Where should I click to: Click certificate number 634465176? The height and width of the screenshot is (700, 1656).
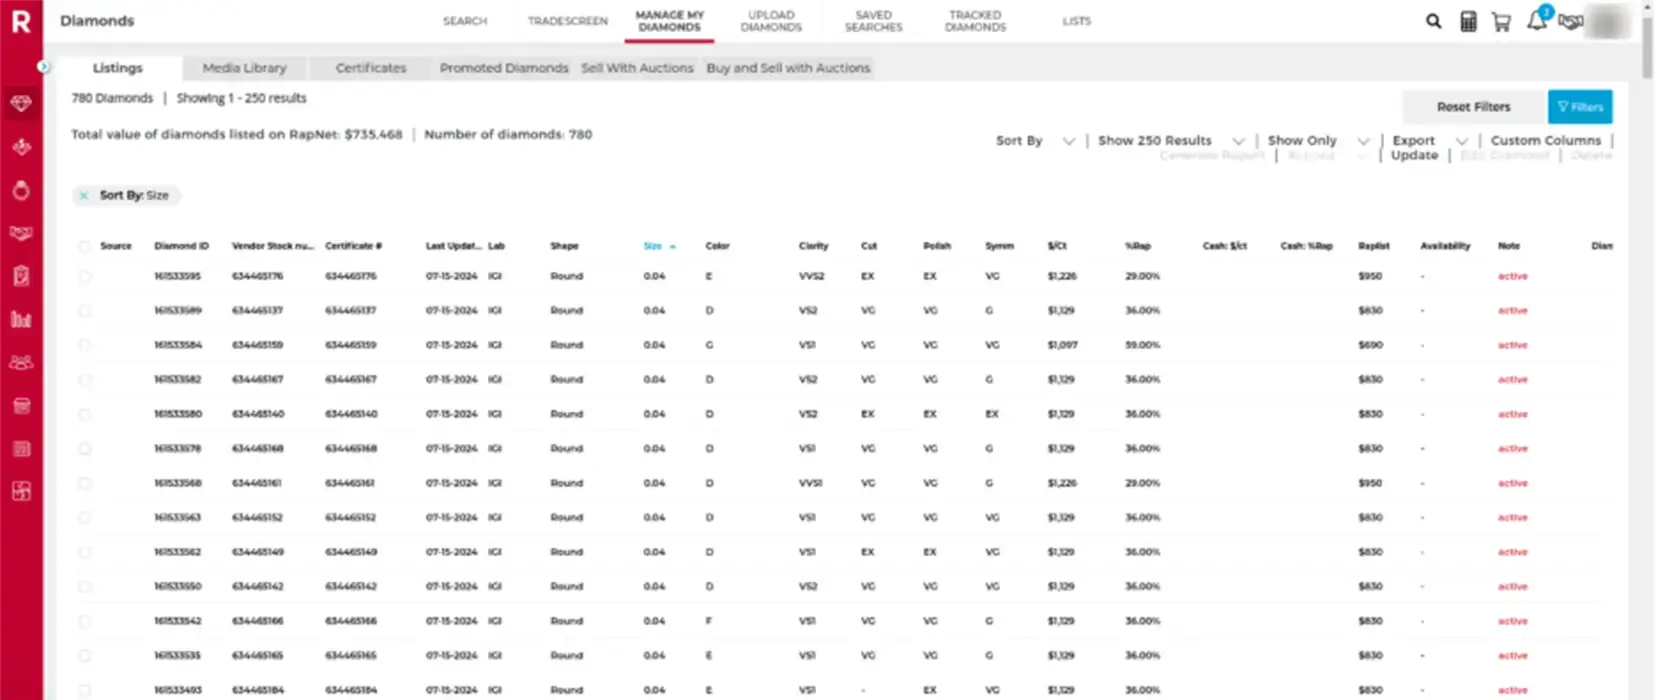351,276
